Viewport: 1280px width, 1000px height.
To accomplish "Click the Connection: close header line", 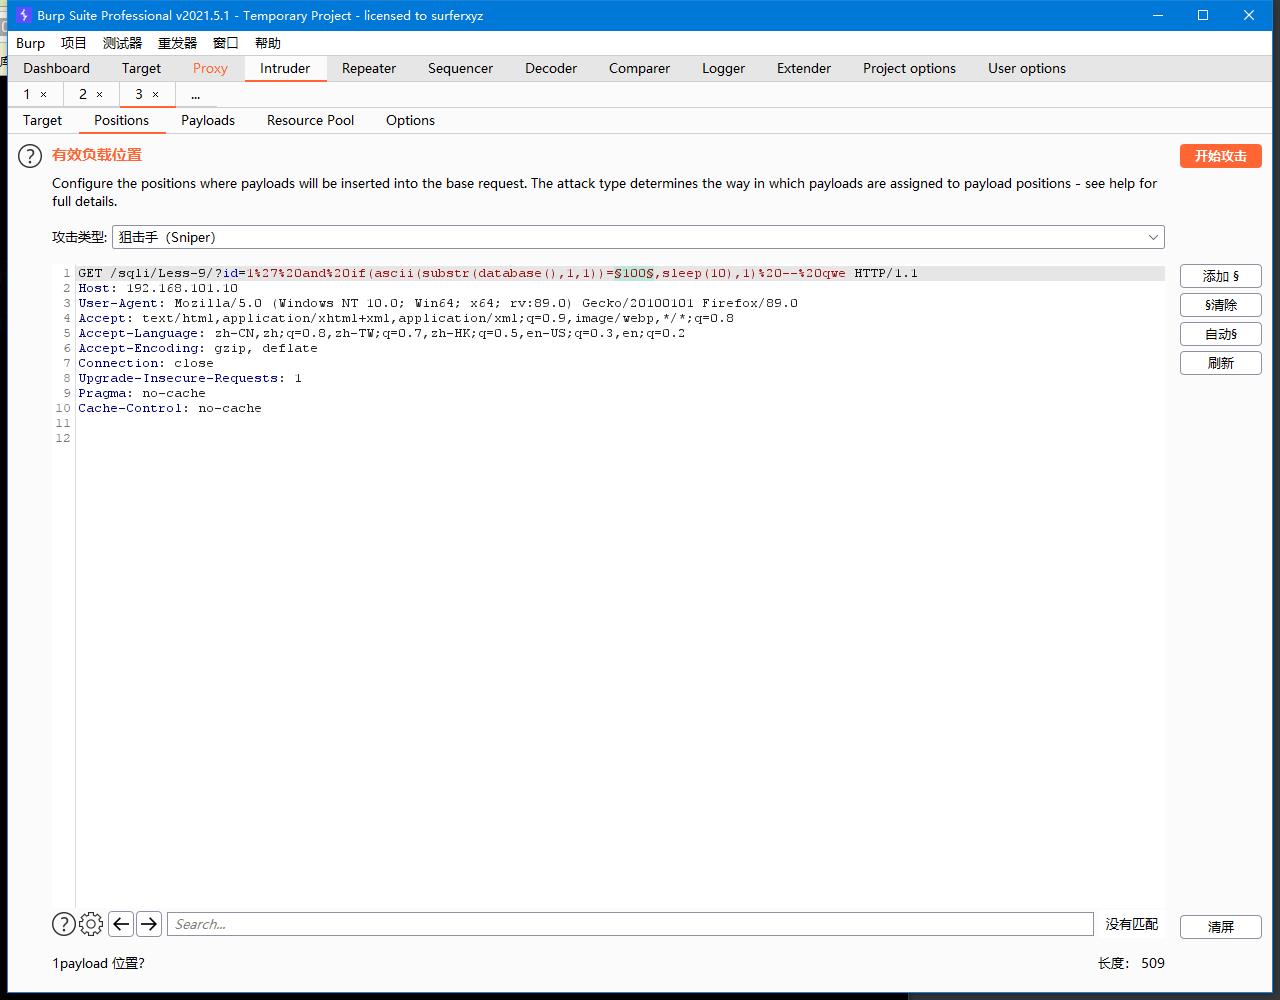I will click(146, 363).
